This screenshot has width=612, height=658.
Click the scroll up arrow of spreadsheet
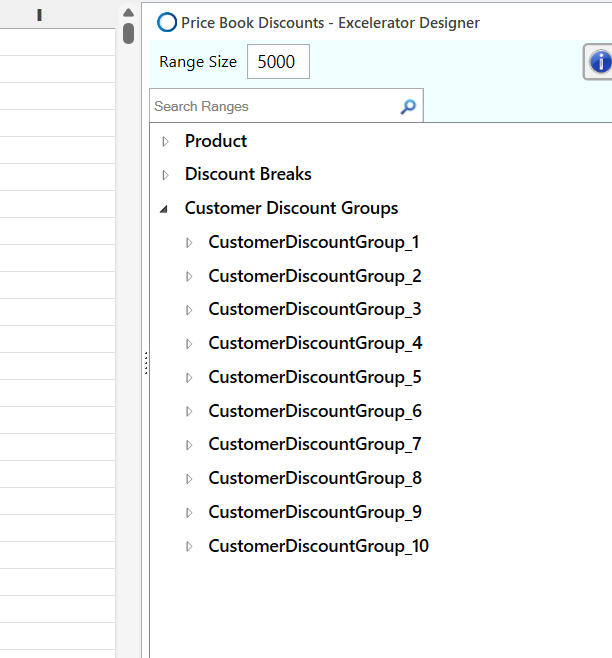pyautogui.click(x=128, y=13)
